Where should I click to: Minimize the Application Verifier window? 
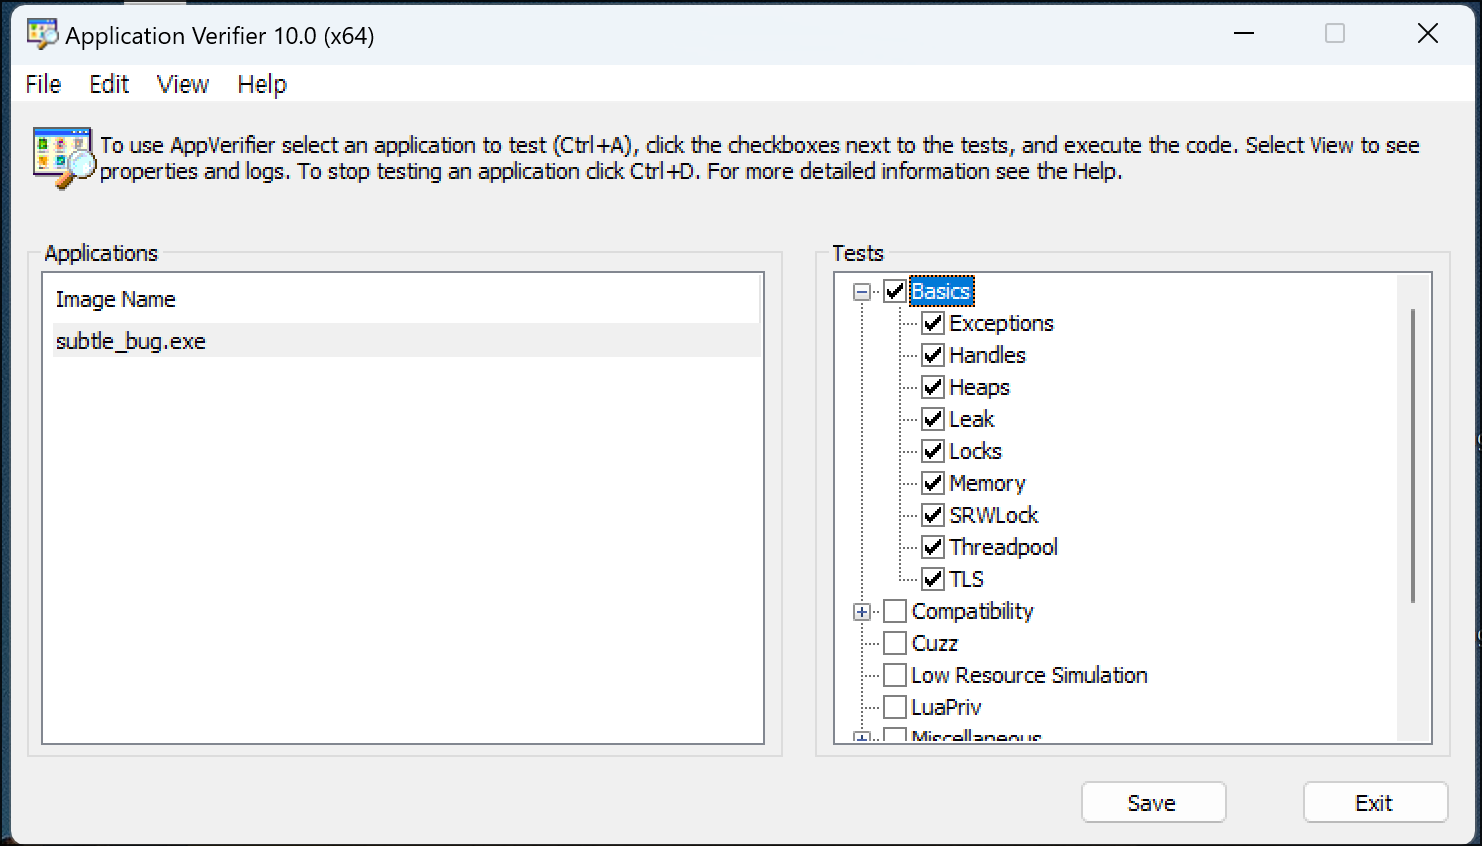click(1244, 34)
